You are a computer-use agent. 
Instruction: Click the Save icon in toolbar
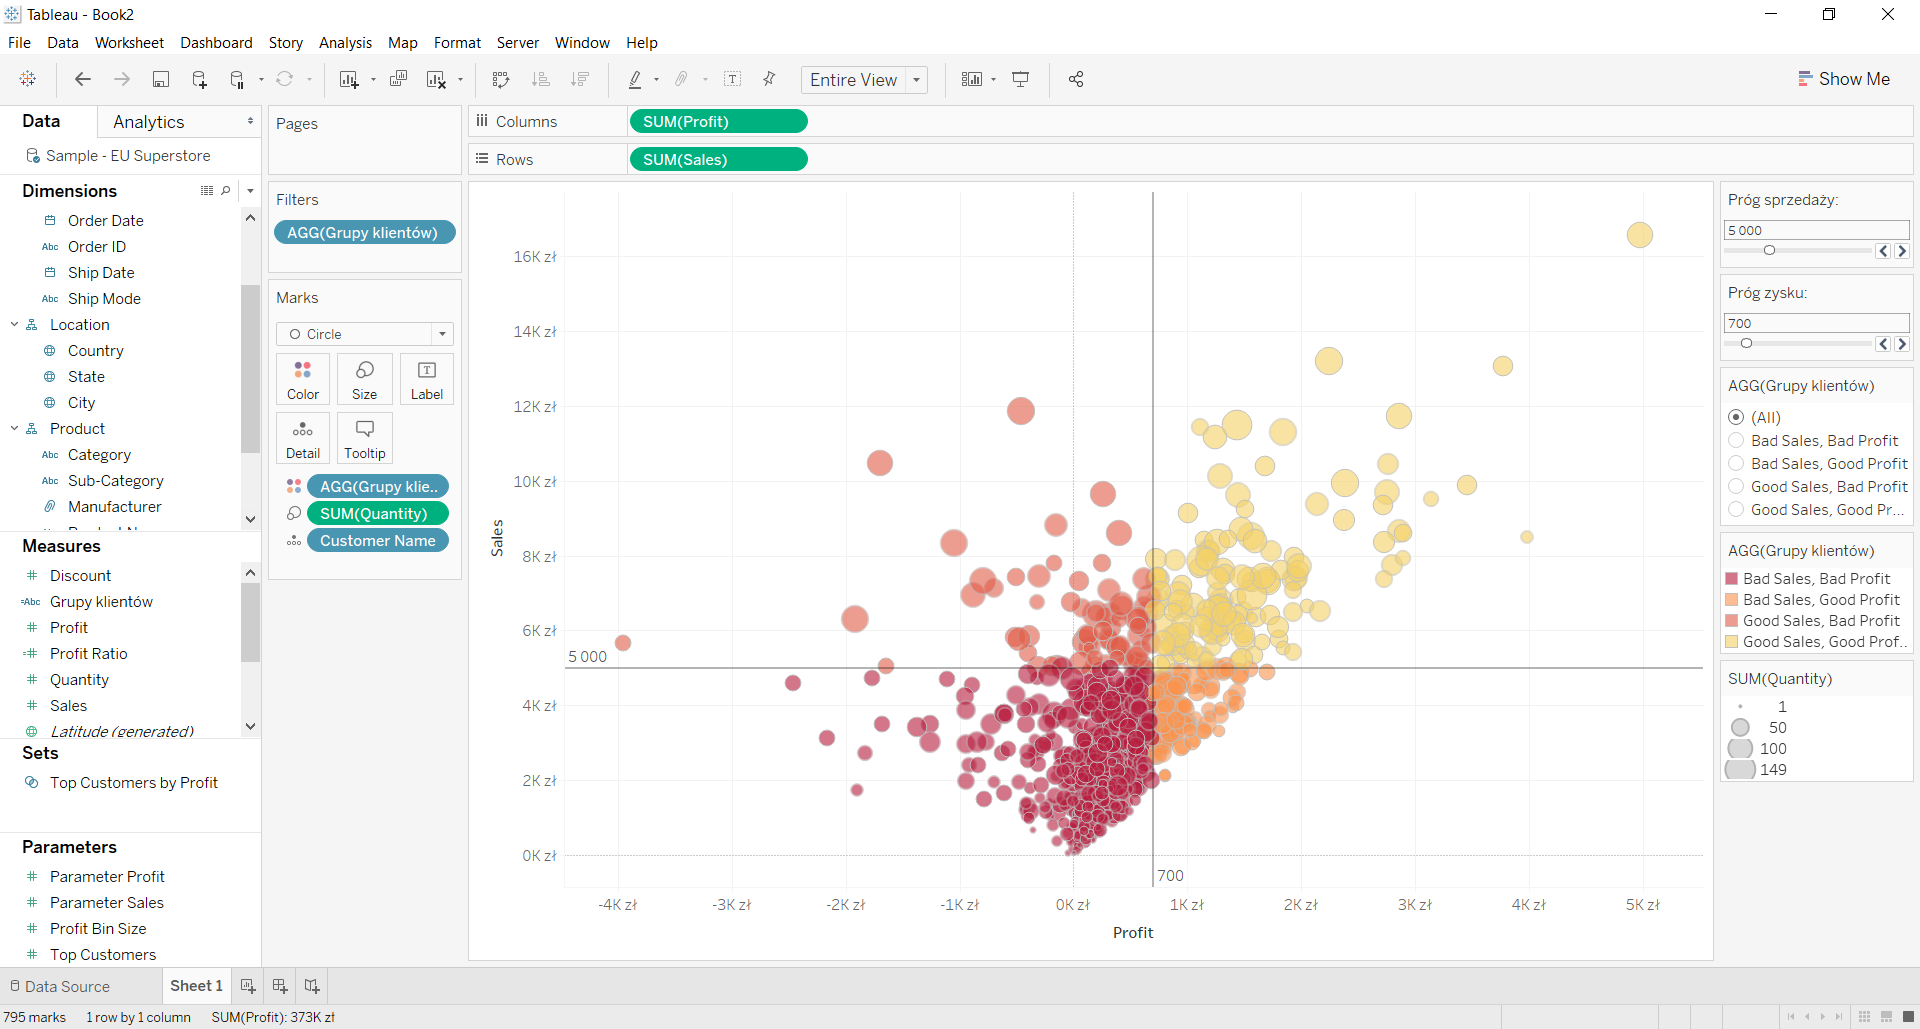[160, 80]
